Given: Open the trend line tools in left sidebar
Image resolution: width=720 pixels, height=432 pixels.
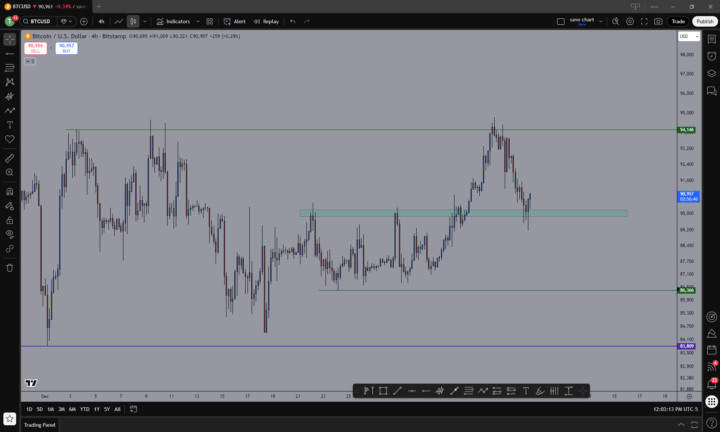Looking at the screenshot, I should tap(10, 54).
